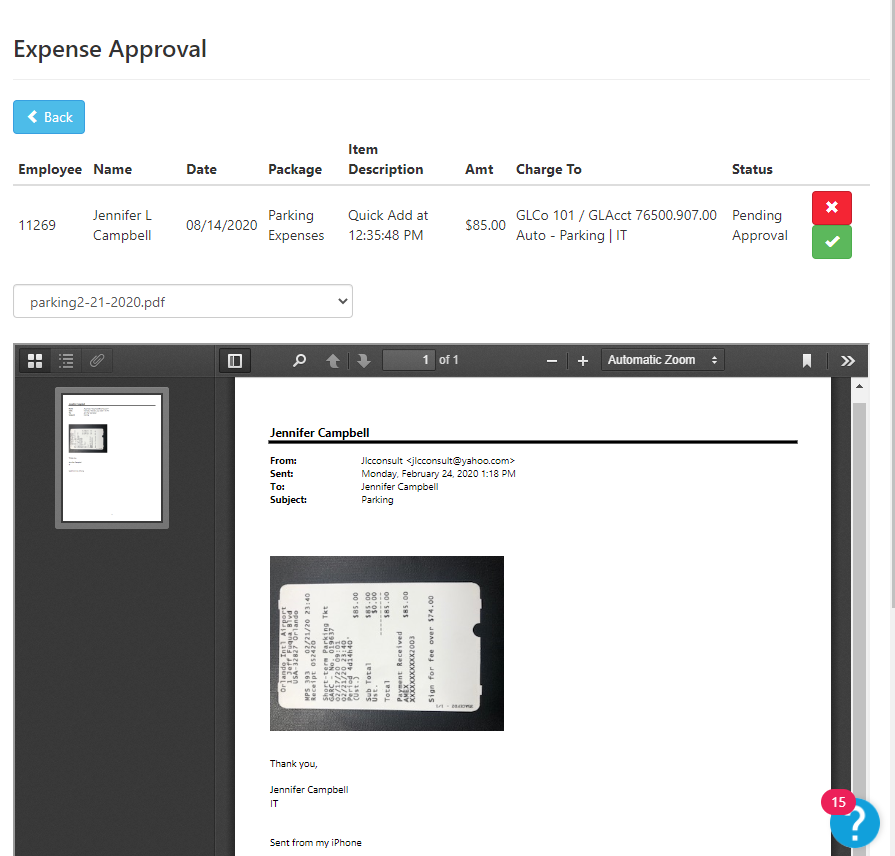The height and width of the screenshot is (856, 895).
Task: Click employee number 11269
Action: [37, 225]
